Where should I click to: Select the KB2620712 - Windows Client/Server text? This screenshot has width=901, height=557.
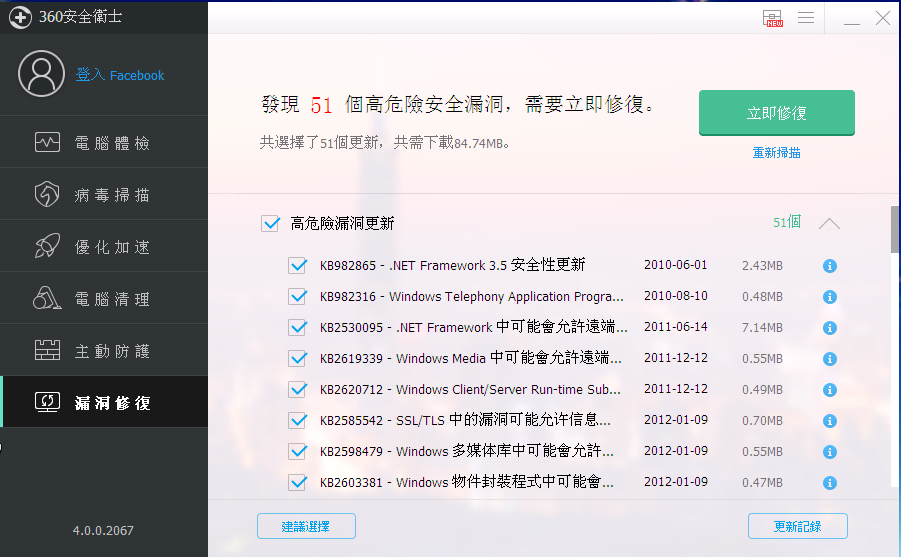click(470, 390)
